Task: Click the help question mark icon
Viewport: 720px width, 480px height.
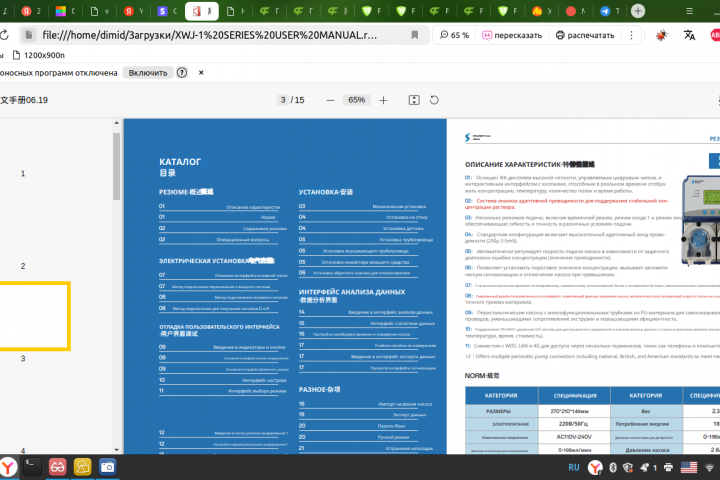Action: (182, 73)
